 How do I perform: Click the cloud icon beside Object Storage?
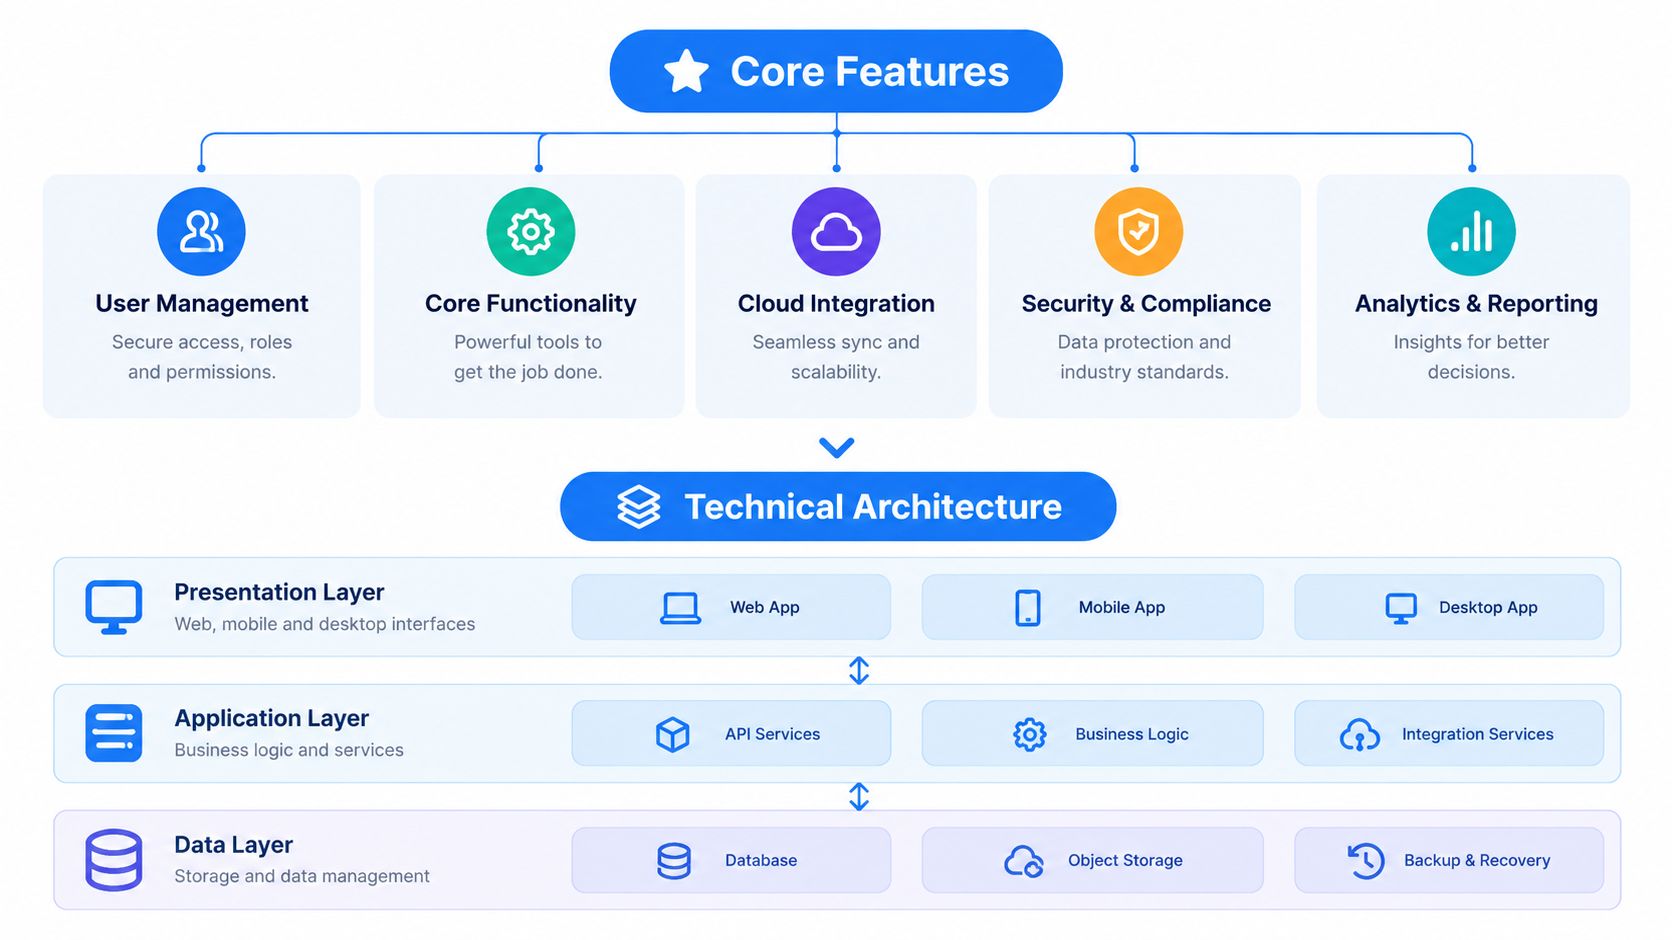click(1023, 861)
